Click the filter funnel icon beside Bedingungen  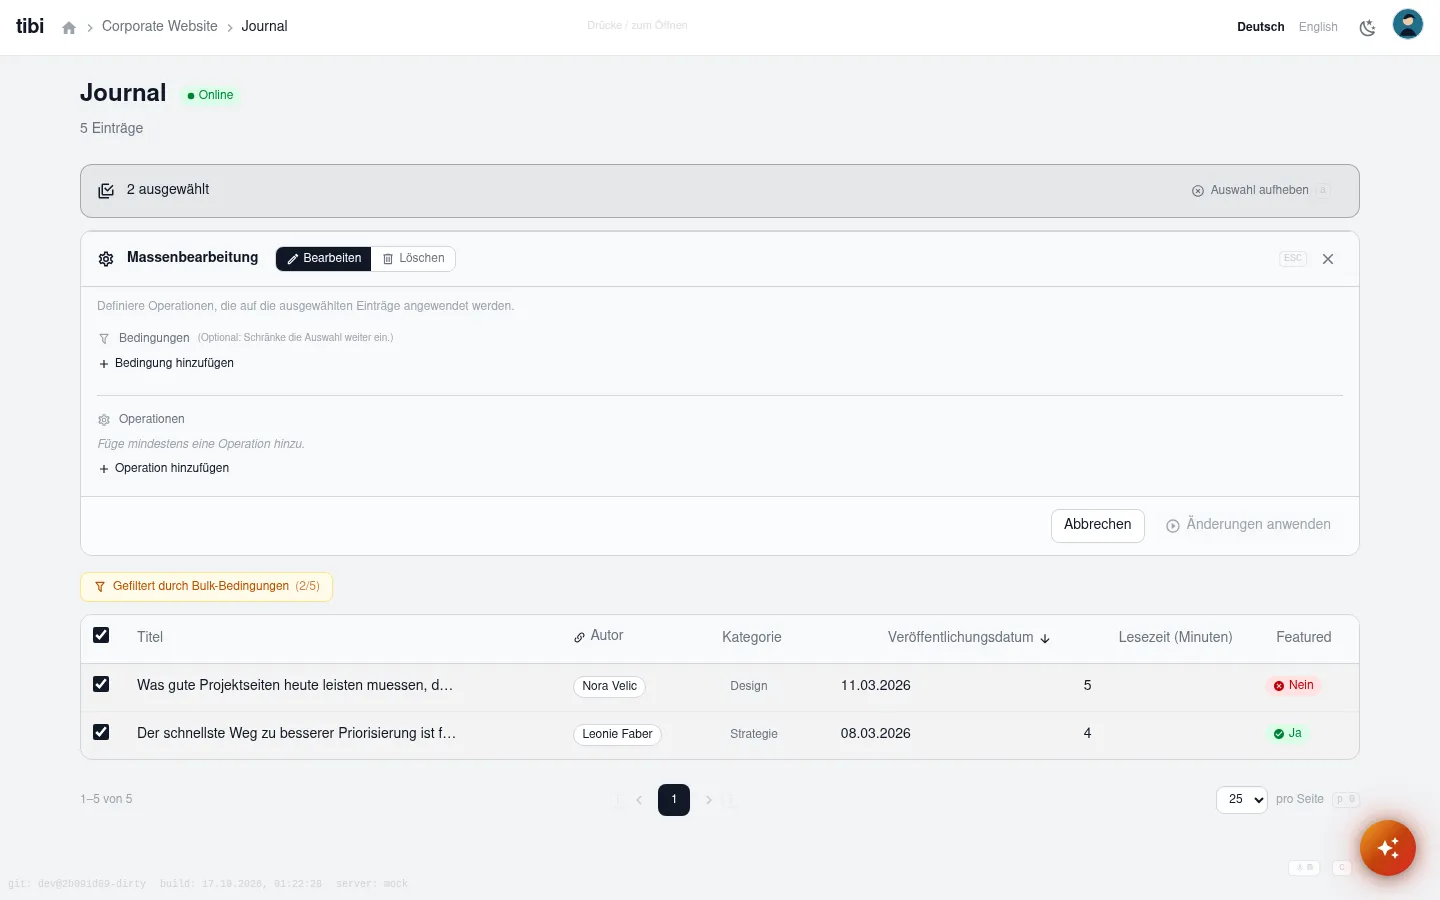[x=104, y=339]
